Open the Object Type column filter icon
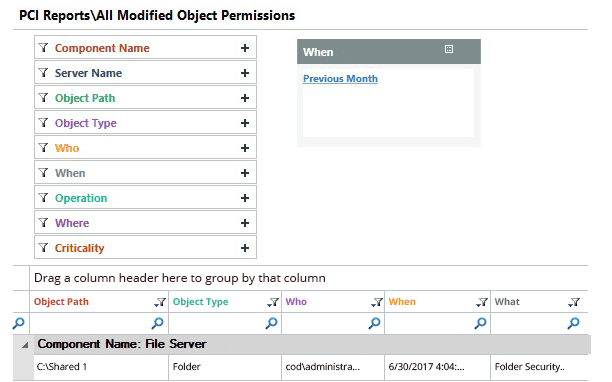This screenshot has height=382, width=612. click(273, 302)
